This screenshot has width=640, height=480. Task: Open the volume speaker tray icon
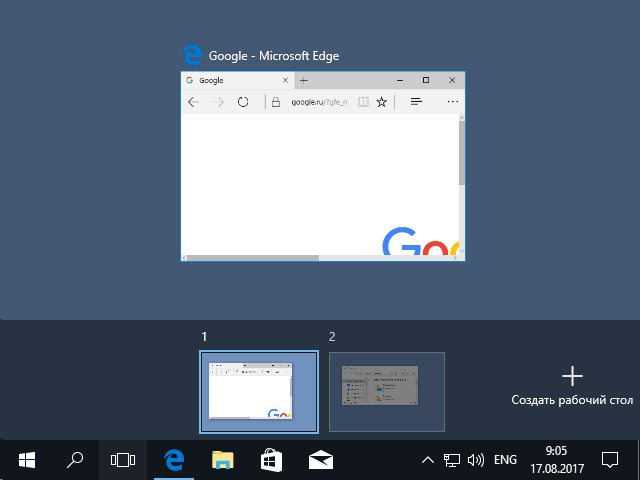pyautogui.click(x=476, y=460)
